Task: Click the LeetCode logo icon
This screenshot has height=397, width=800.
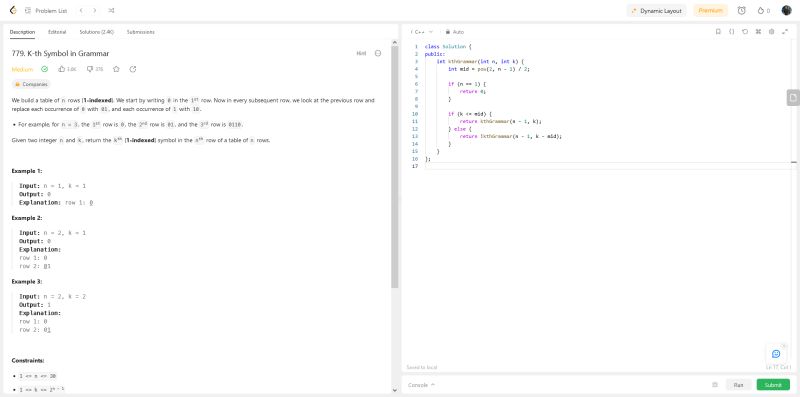Action: (x=13, y=10)
